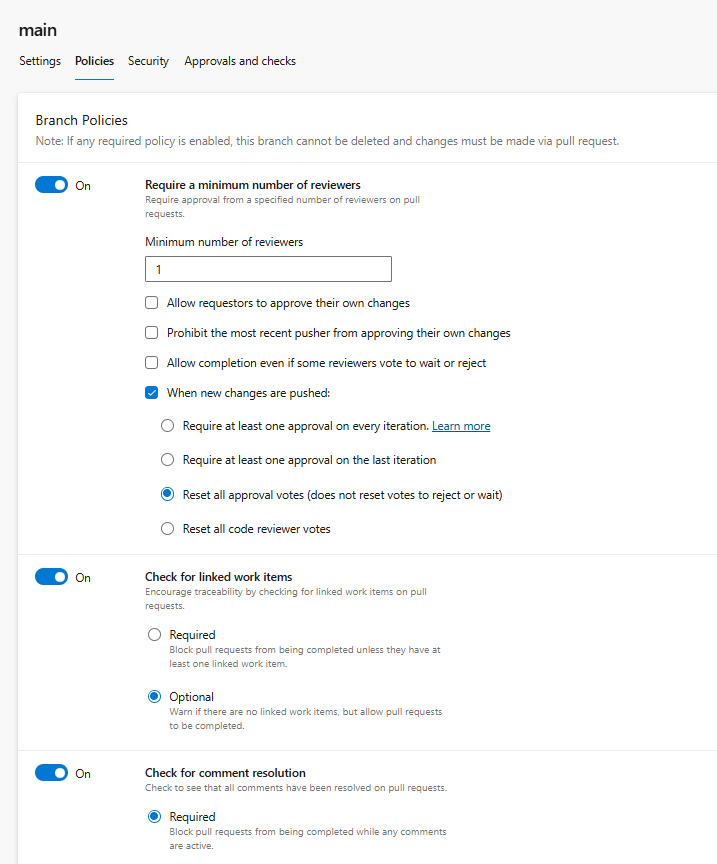Image resolution: width=717 pixels, height=864 pixels.
Task: Go to Approvals and checks tab
Action: (240, 61)
